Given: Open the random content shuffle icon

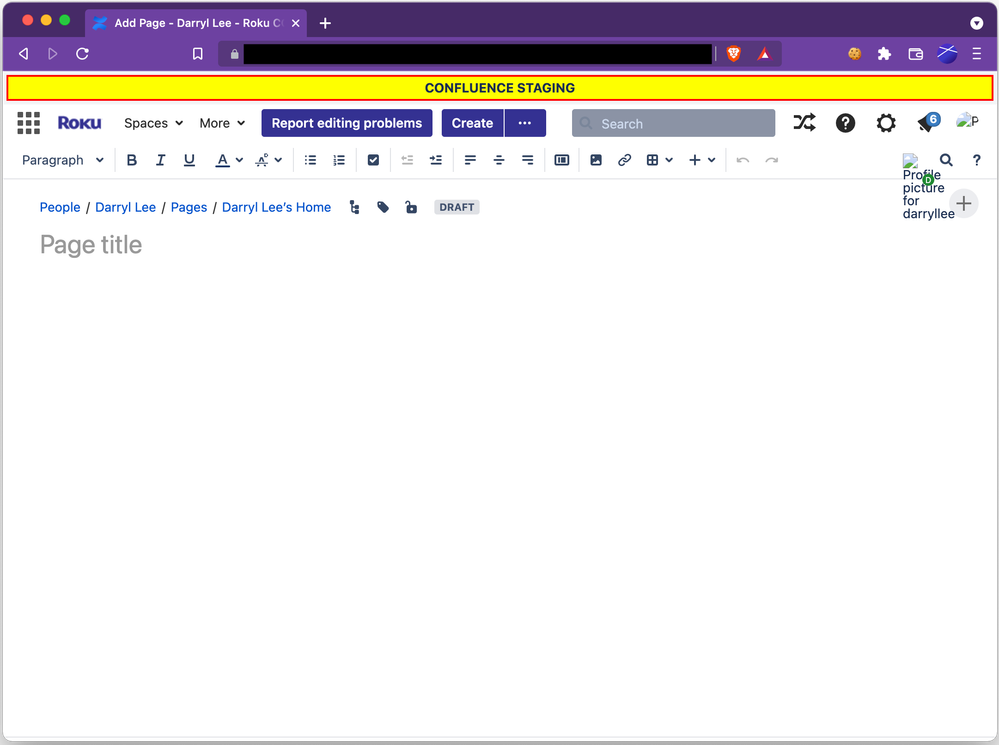Looking at the screenshot, I should (804, 122).
